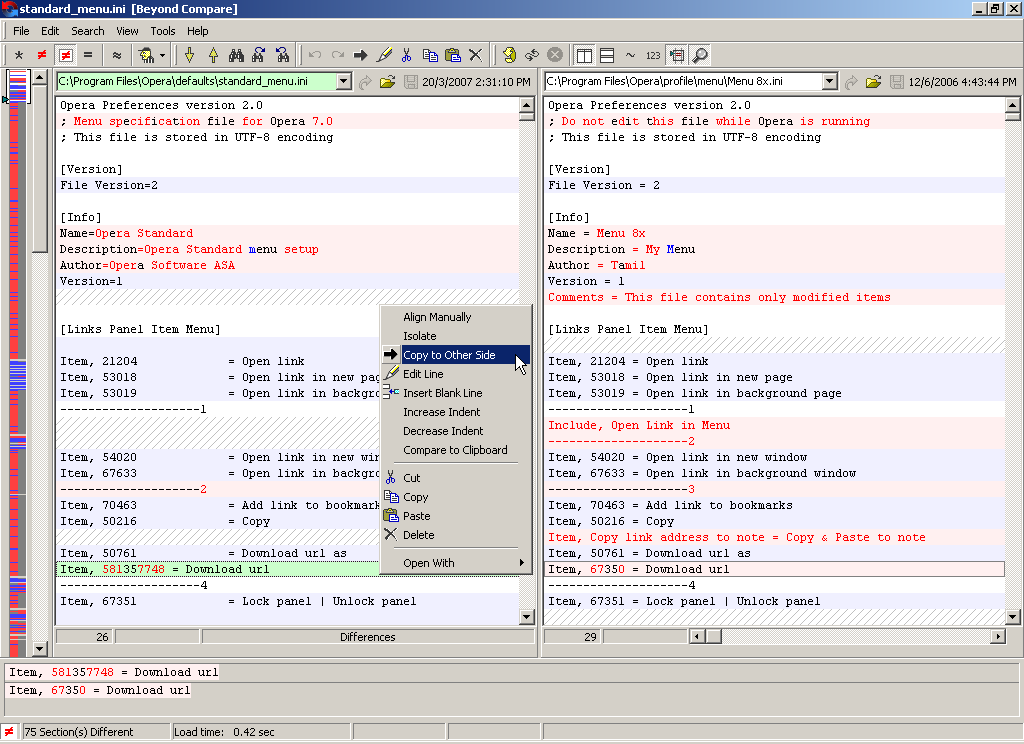Click the pencil Edit Line toolbar icon
This screenshot has height=744, width=1024.
(384, 56)
